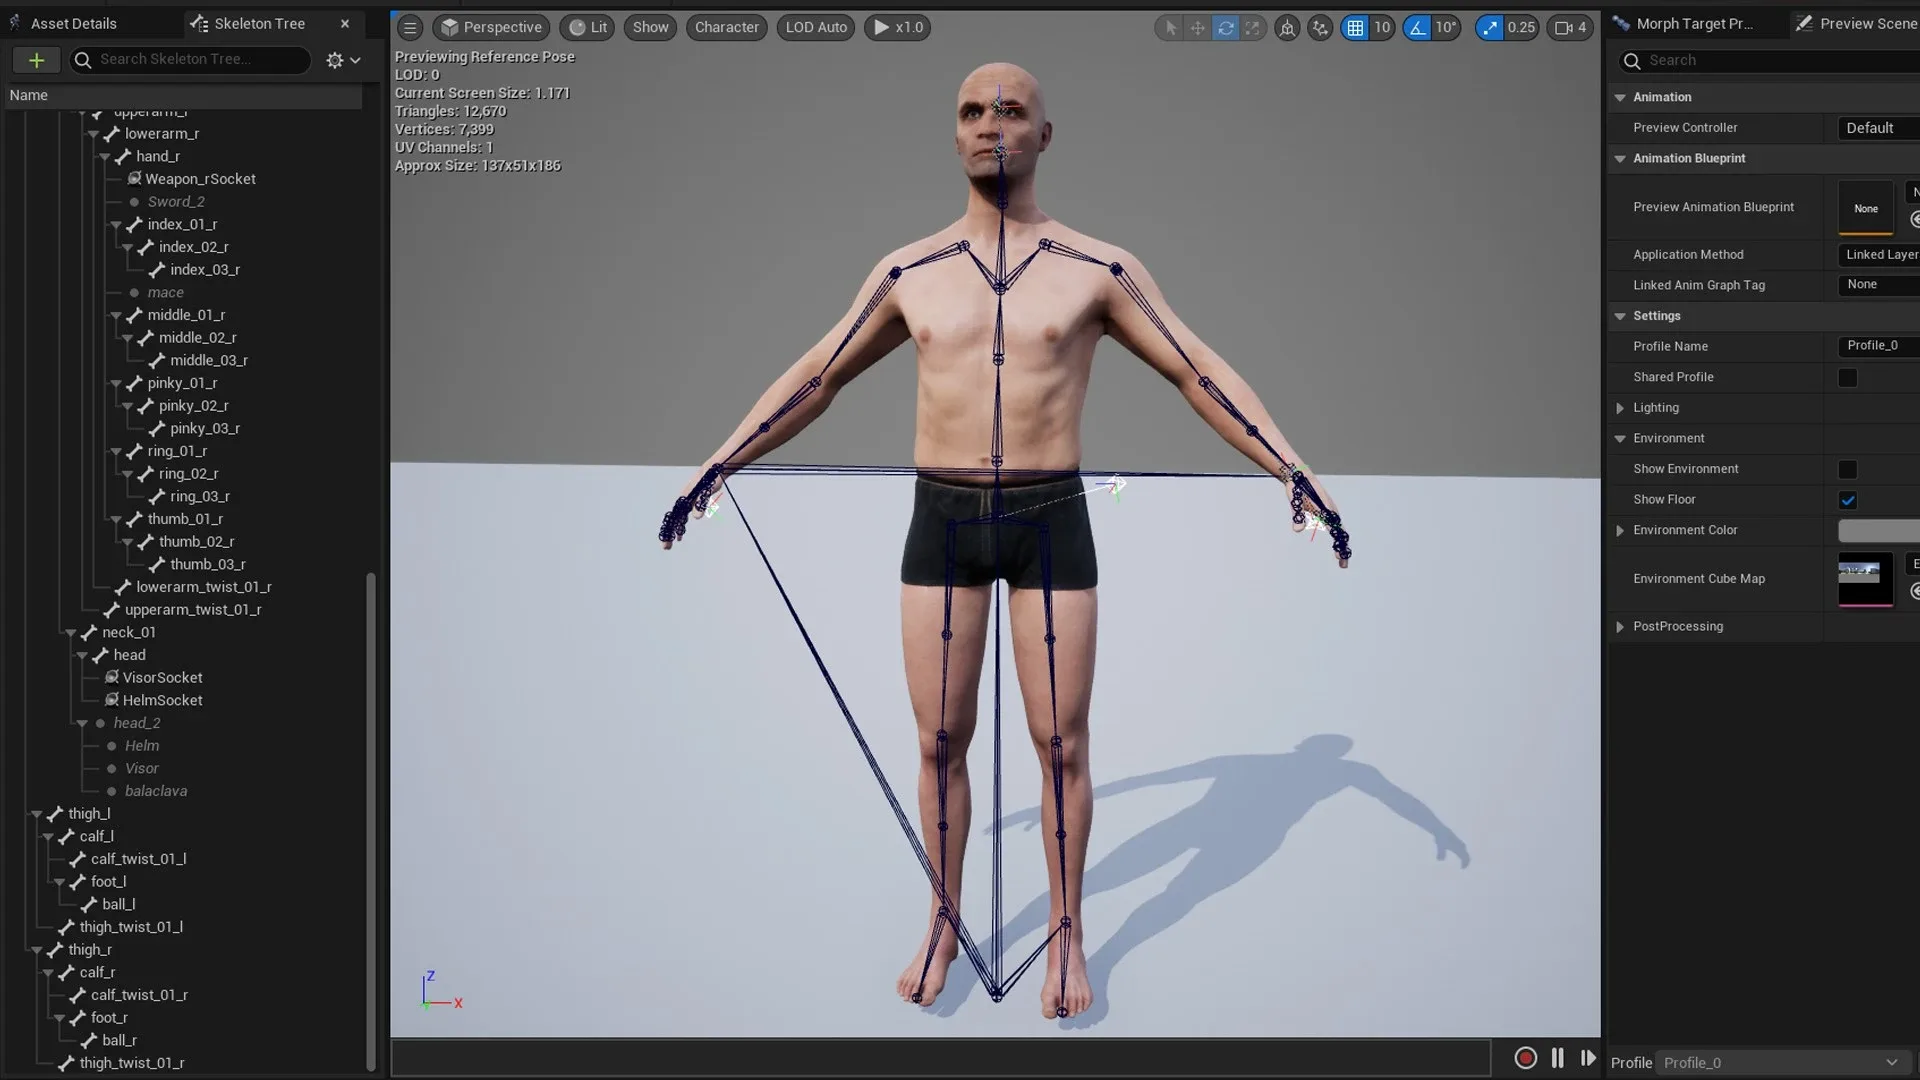Open the LOD Auto menu

click(x=816, y=28)
